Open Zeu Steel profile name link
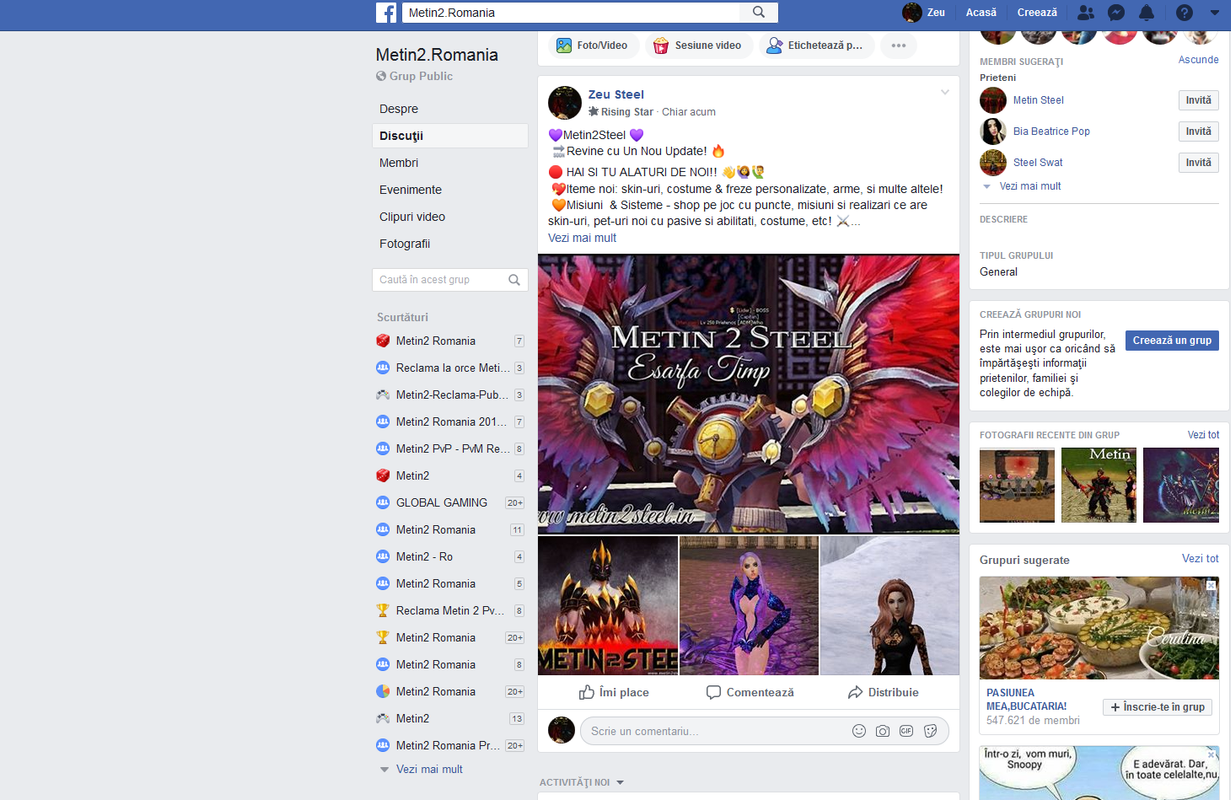Screen dimensions: 1231x800 click(615, 95)
